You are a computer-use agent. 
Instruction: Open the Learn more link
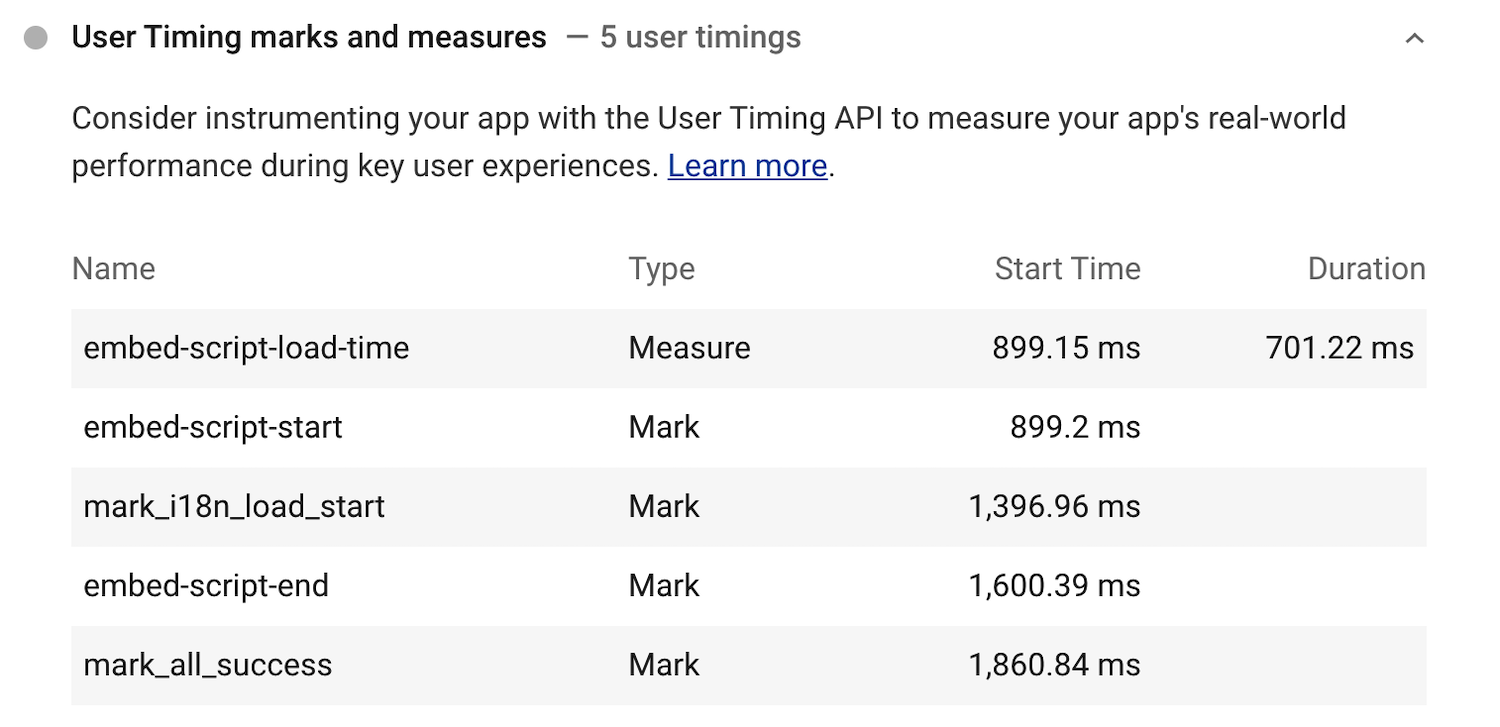click(745, 165)
